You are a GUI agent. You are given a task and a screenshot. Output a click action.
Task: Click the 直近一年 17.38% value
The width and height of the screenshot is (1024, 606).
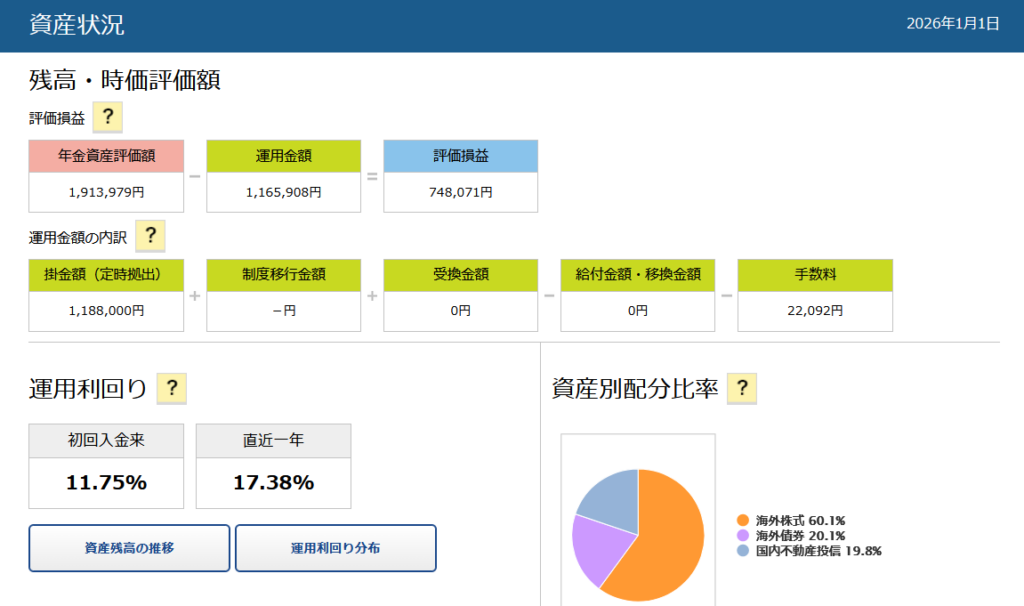pos(273,483)
